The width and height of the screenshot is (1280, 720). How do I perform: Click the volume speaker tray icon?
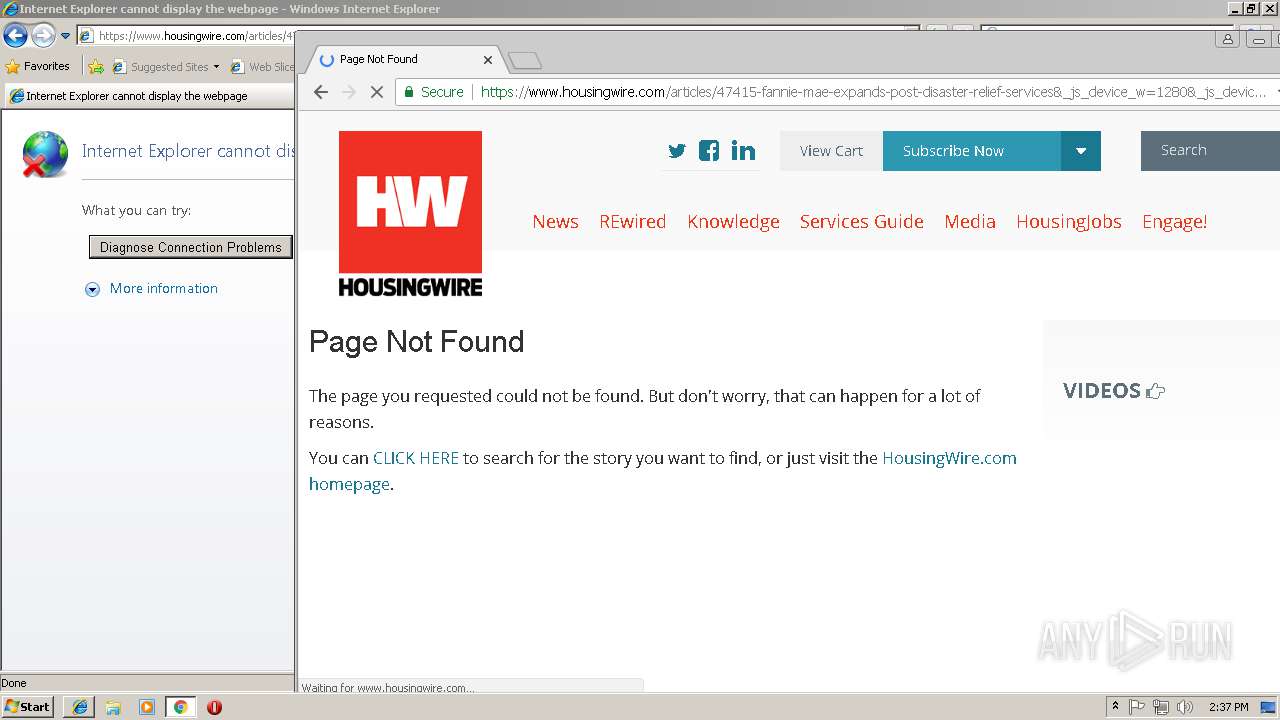(1185, 707)
